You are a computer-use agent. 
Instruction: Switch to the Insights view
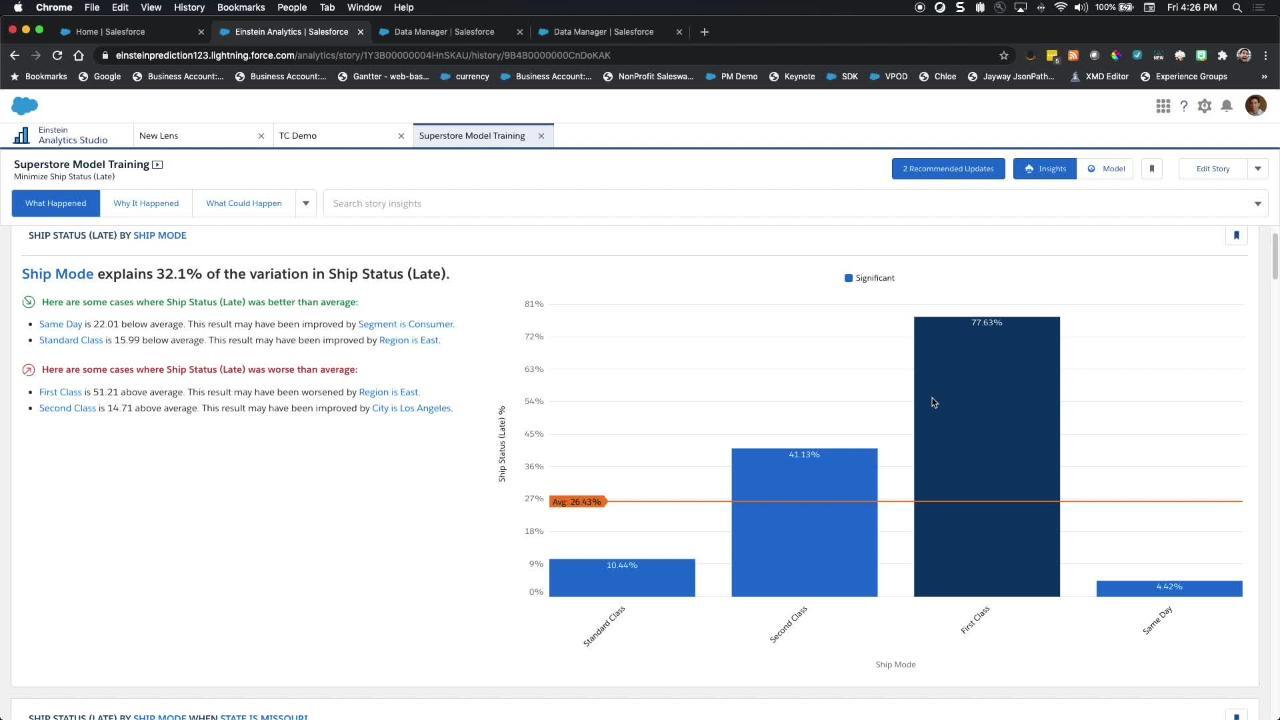(x=1044, y=168)
